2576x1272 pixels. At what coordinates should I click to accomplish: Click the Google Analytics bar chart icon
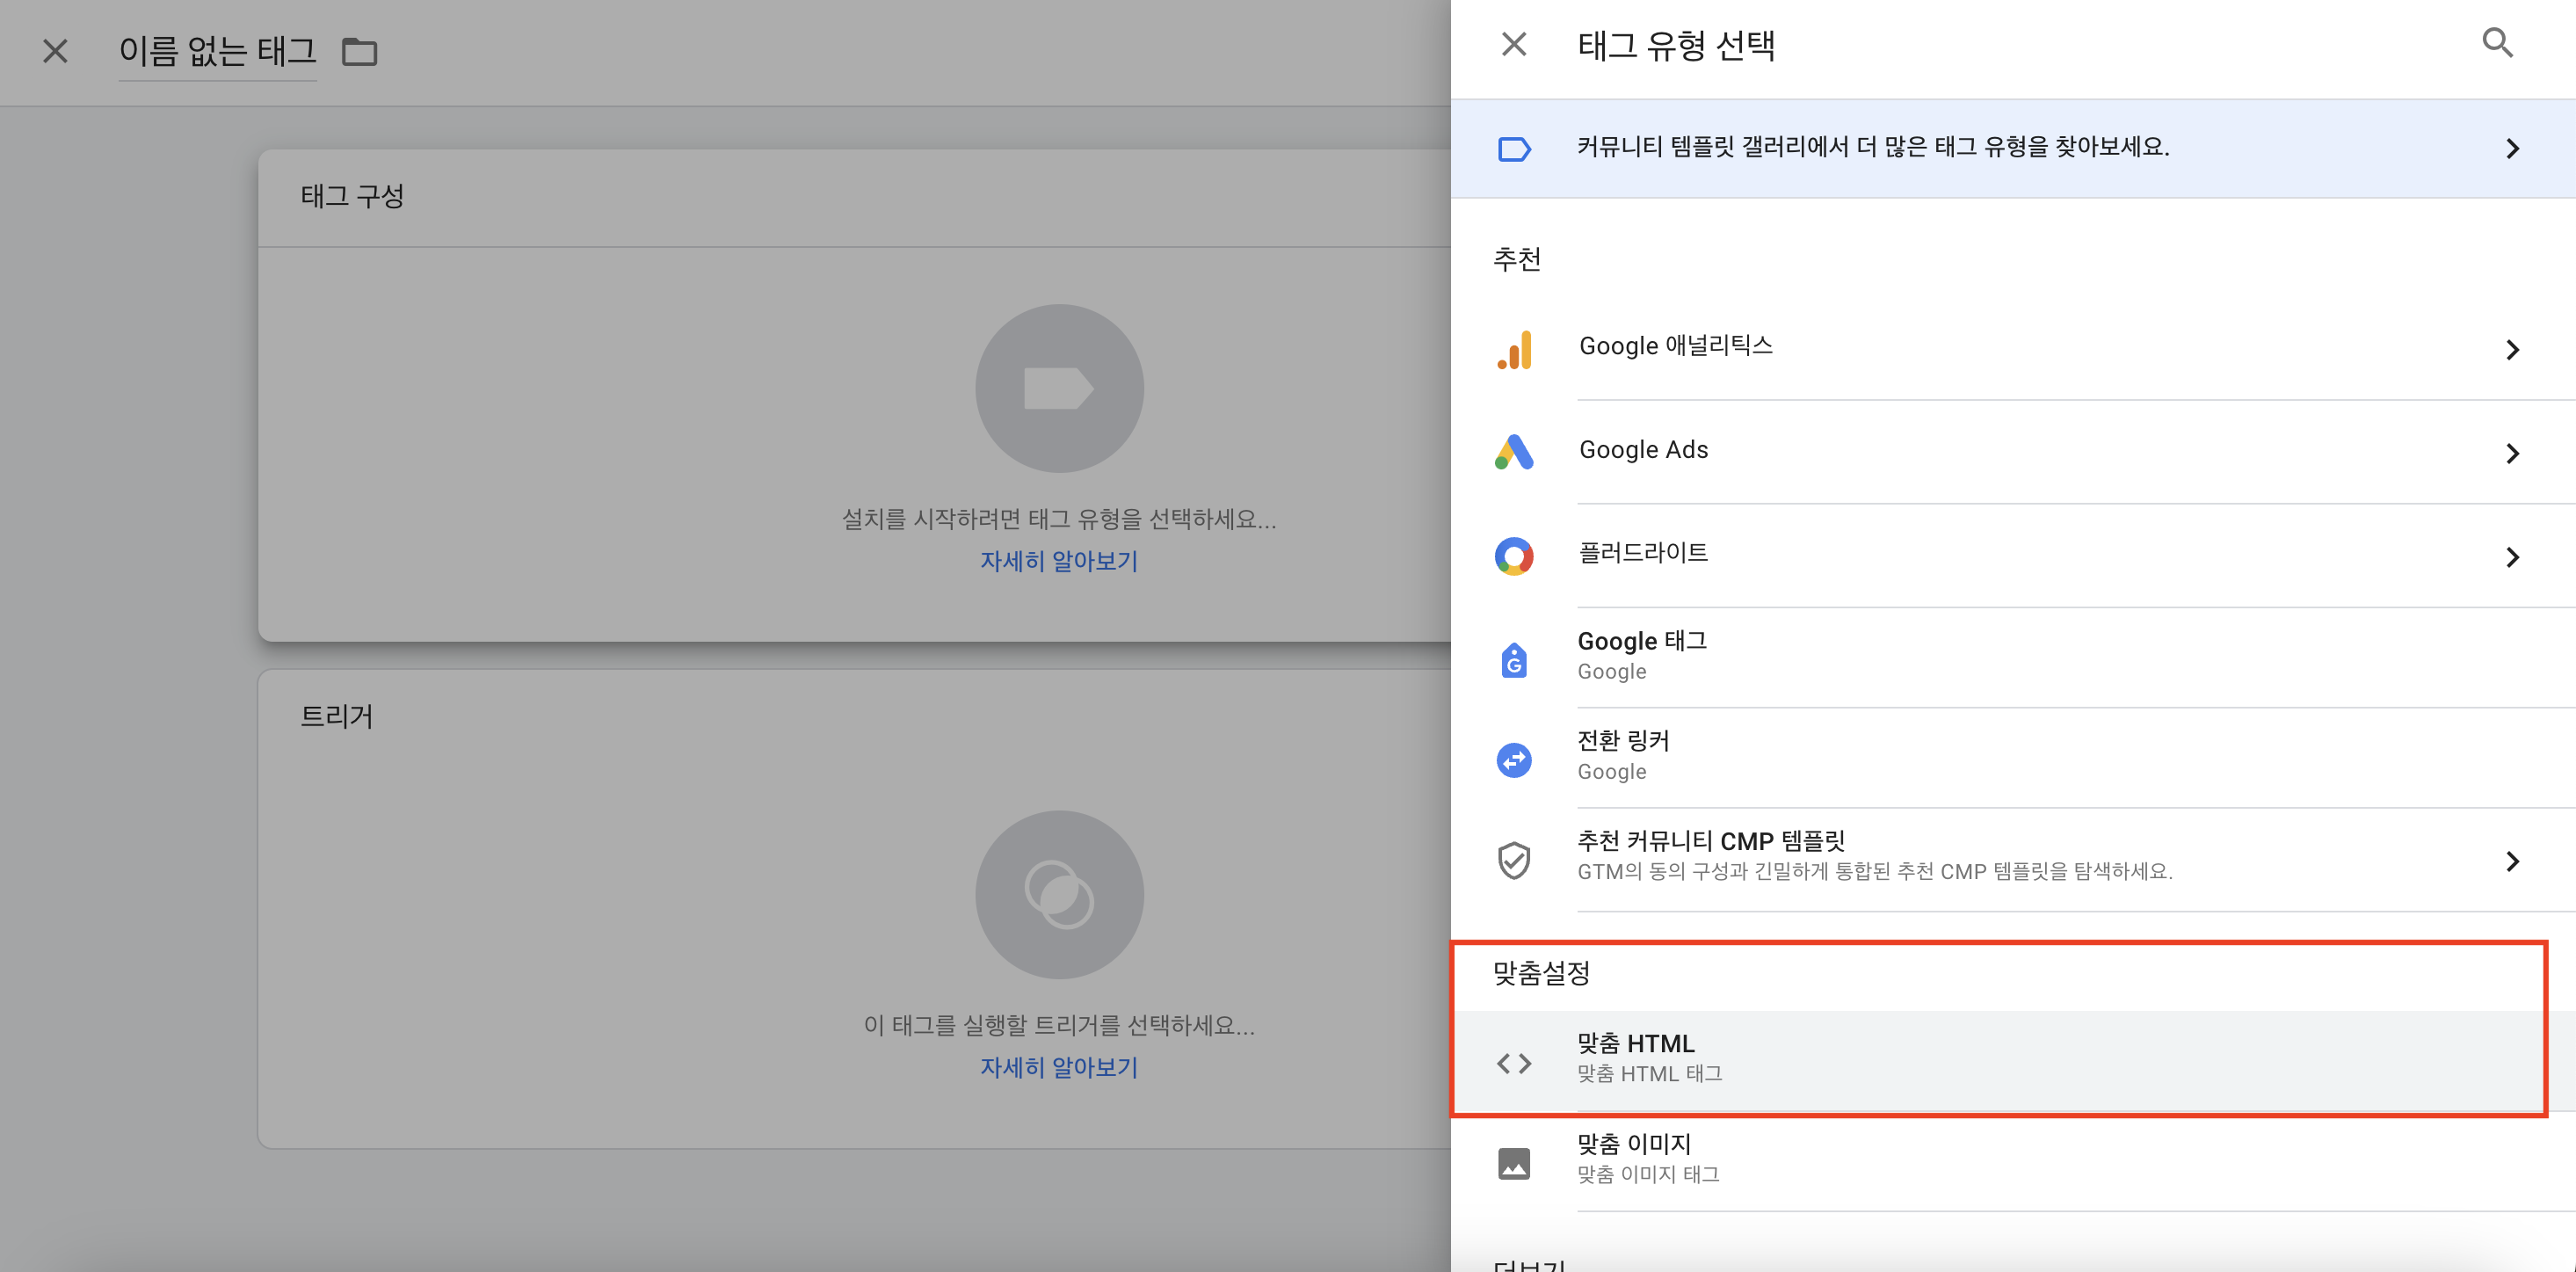[x=1514, y=350]
